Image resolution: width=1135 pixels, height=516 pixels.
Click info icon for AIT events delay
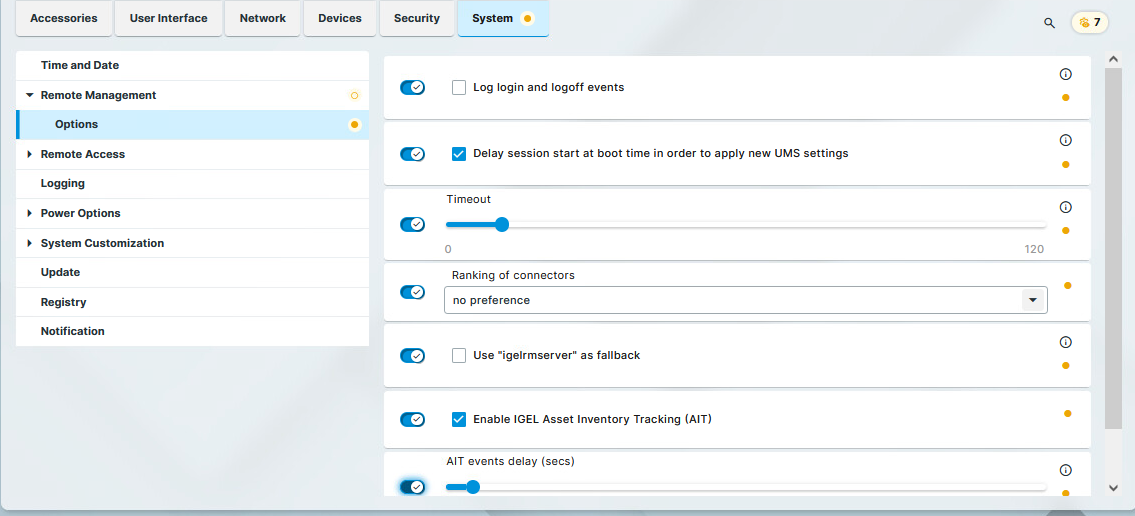point(1065,470)
